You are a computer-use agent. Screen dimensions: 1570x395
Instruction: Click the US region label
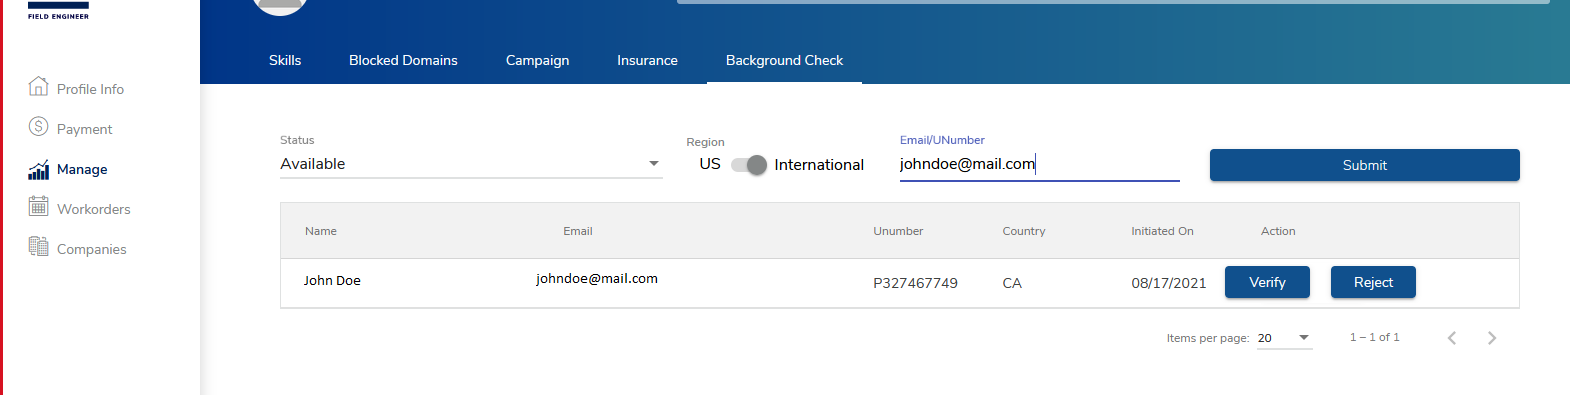(710, 164)
